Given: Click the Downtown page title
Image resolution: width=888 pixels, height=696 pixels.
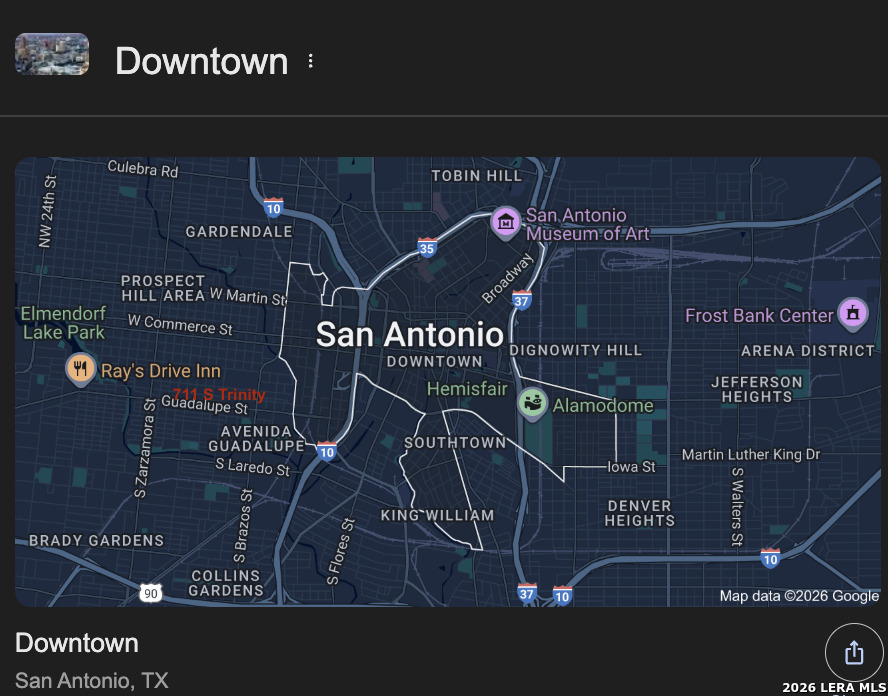Looking at the screenshot, I should point(201,61).
